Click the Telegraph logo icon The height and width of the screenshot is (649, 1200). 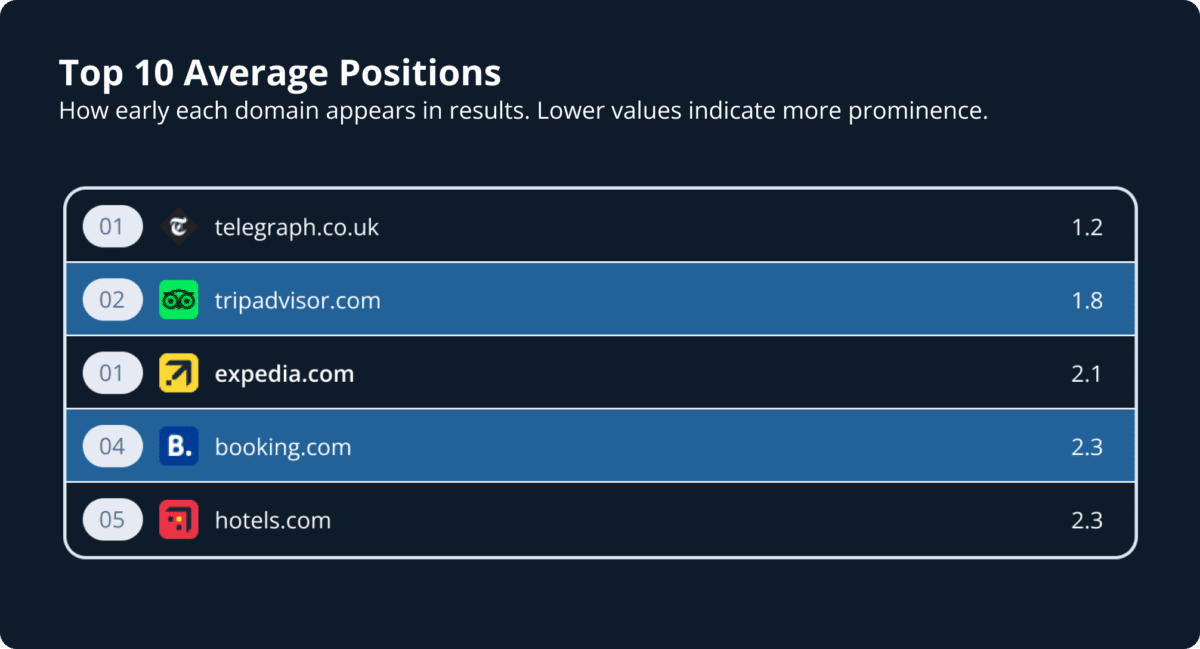179,227
